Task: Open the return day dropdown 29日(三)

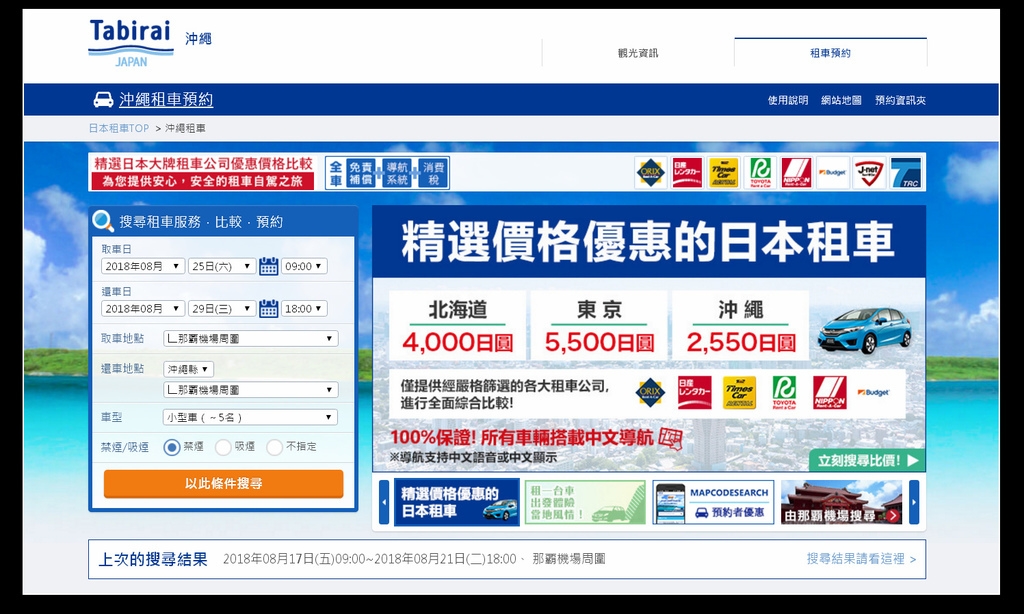Action: point(221,308)
